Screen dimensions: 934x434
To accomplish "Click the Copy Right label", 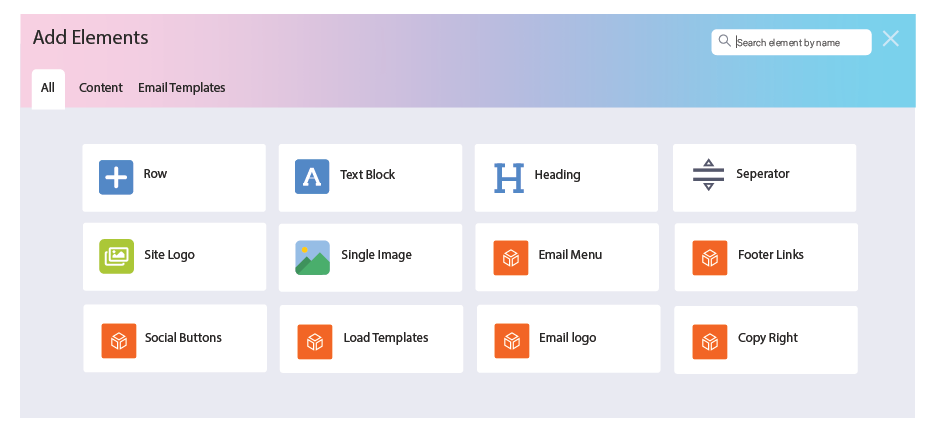I will pos(768,338).
